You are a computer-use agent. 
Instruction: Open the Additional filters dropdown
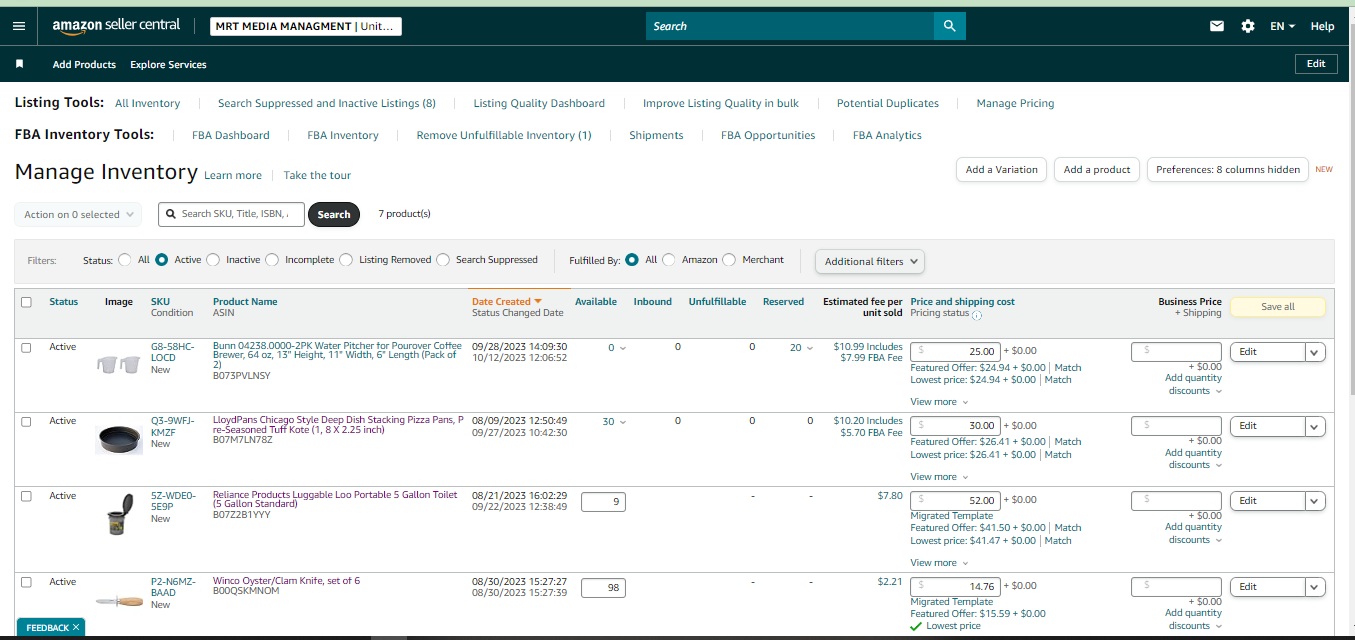coord(870,261)
